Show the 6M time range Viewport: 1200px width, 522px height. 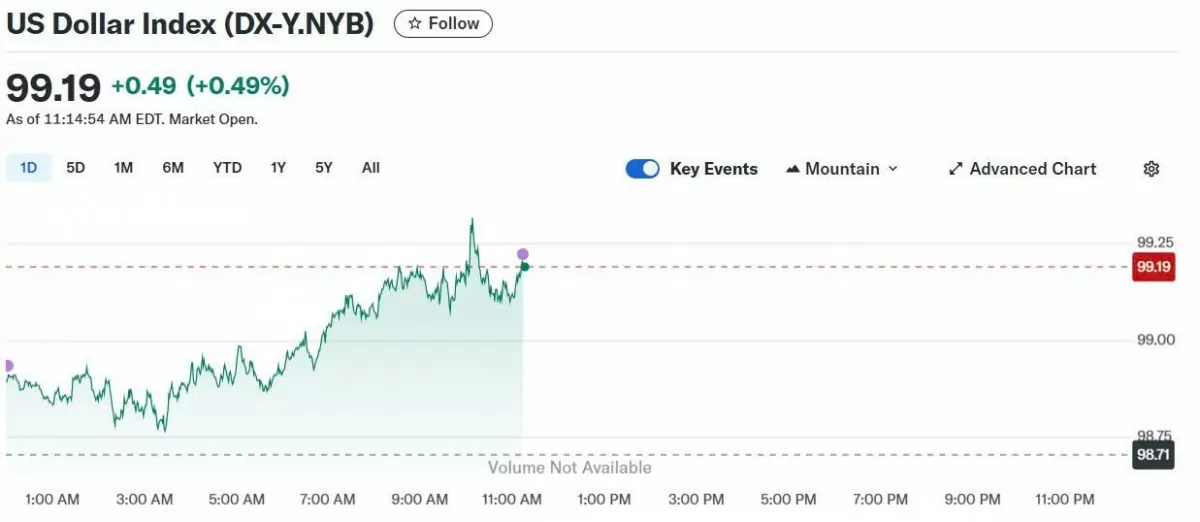(173, 168)
